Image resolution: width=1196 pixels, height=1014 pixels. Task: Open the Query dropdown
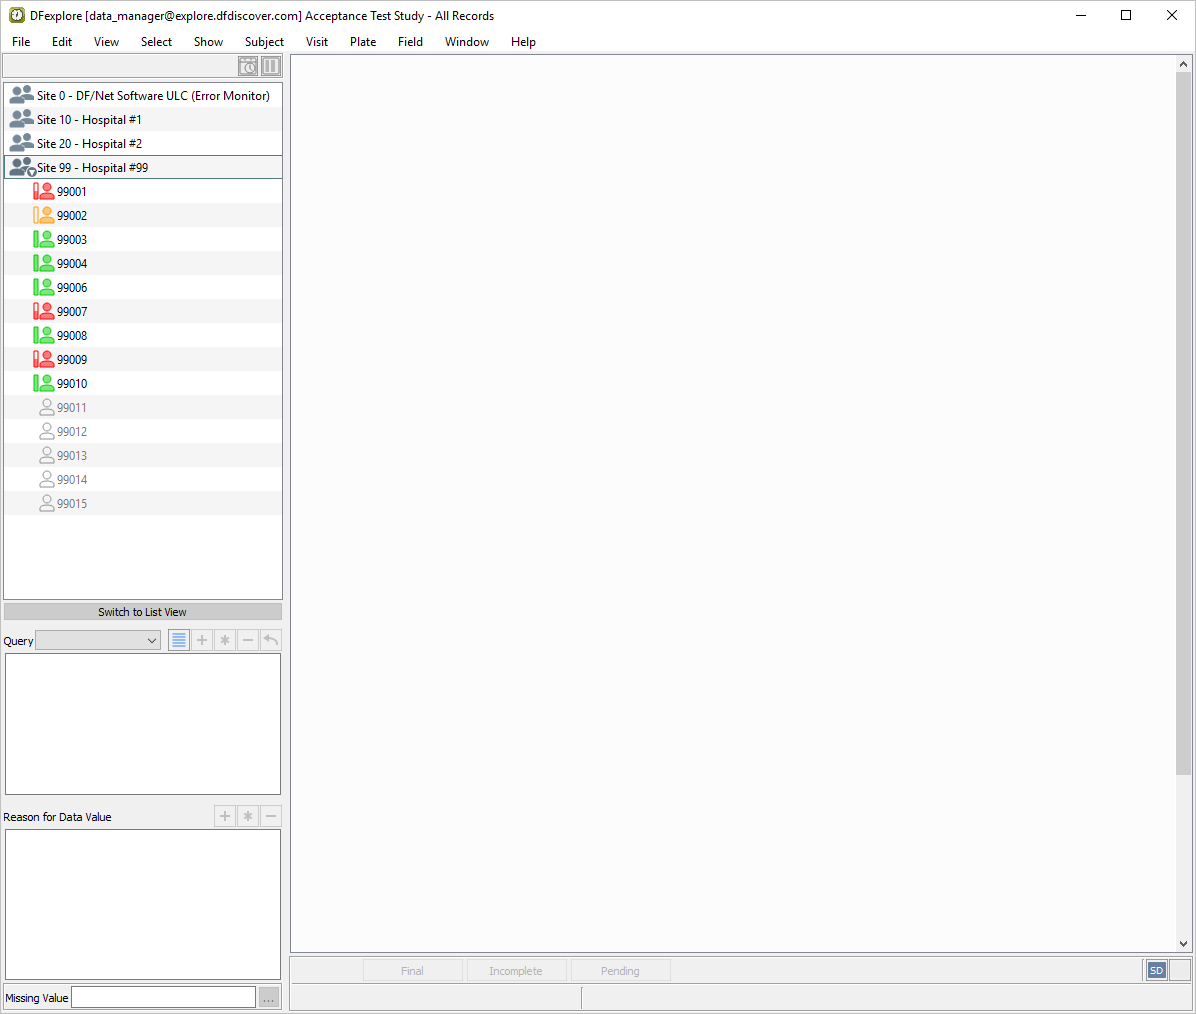point(98,640)
